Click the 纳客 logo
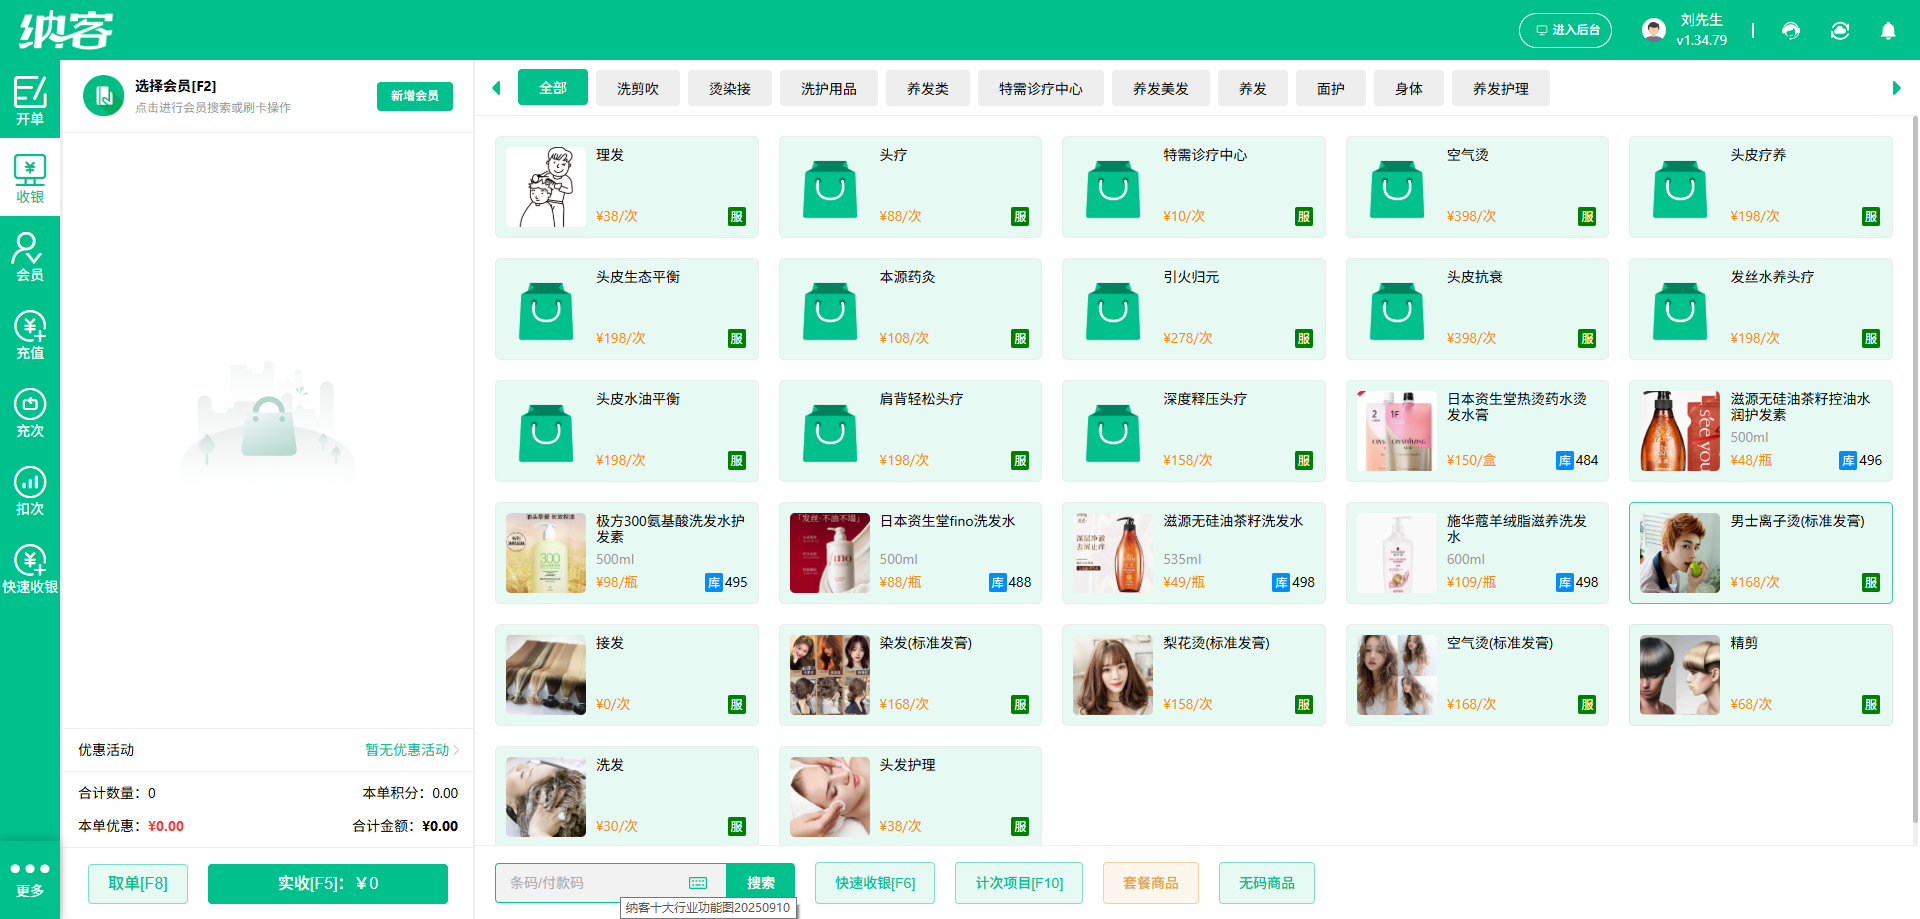The height and width of the screenshot is (919, 1920). click(x=66, y=30)
